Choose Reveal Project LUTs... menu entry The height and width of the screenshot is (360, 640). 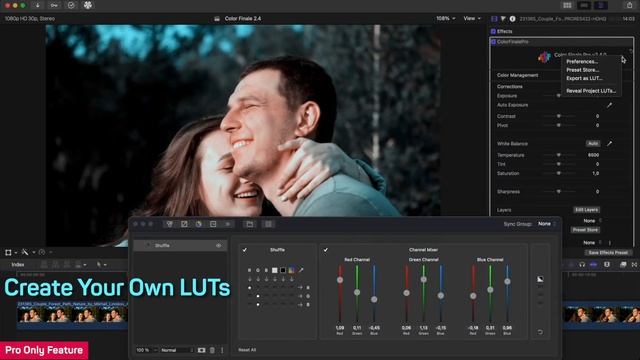click(591, 91)
